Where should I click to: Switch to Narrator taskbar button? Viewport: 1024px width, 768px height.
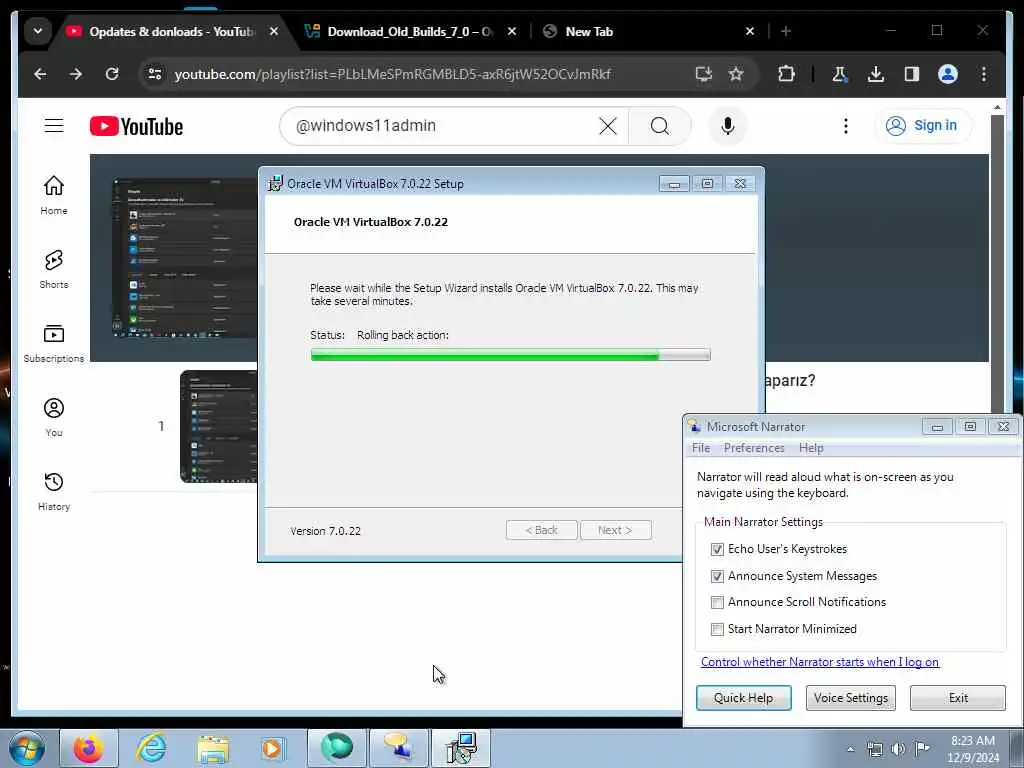(x=398, y=748)
